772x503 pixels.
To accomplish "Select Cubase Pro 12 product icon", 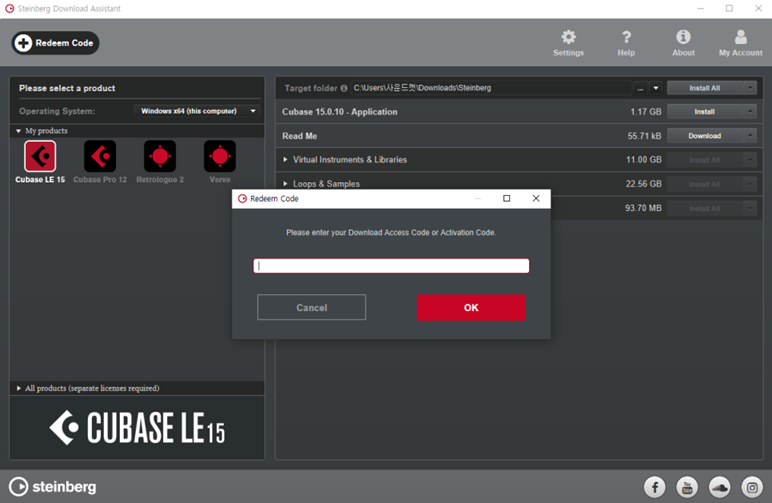I will tap(100, 157).
